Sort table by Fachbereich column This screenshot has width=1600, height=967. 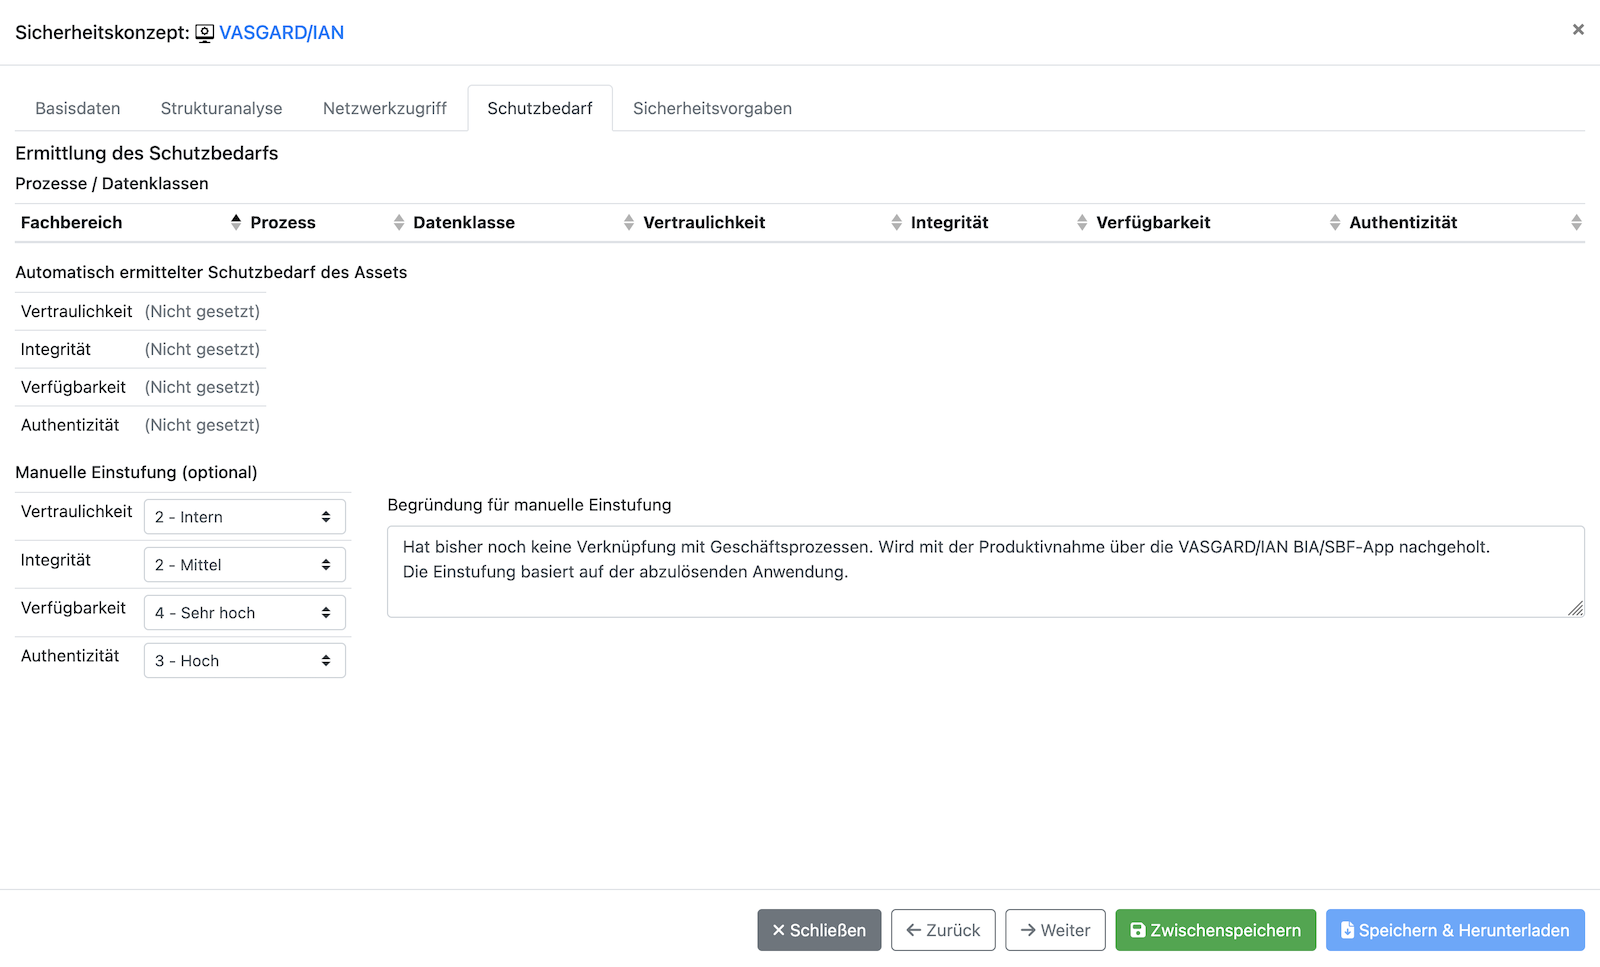pos(71,223)
